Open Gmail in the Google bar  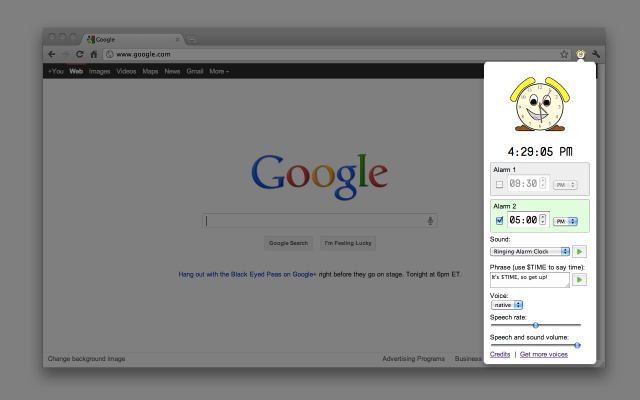(x=195, y=71)
